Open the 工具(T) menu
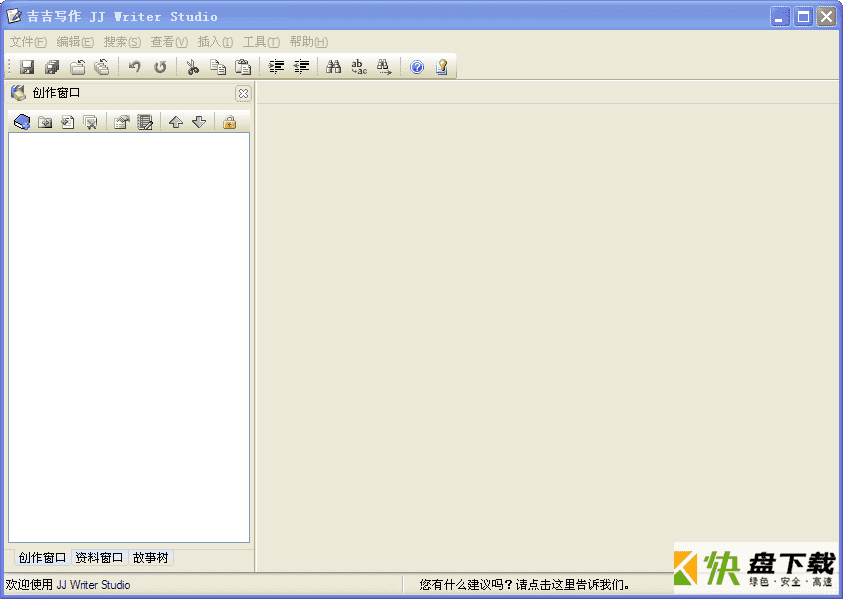Viewport: 843px width, 599px height. [261, 42]
